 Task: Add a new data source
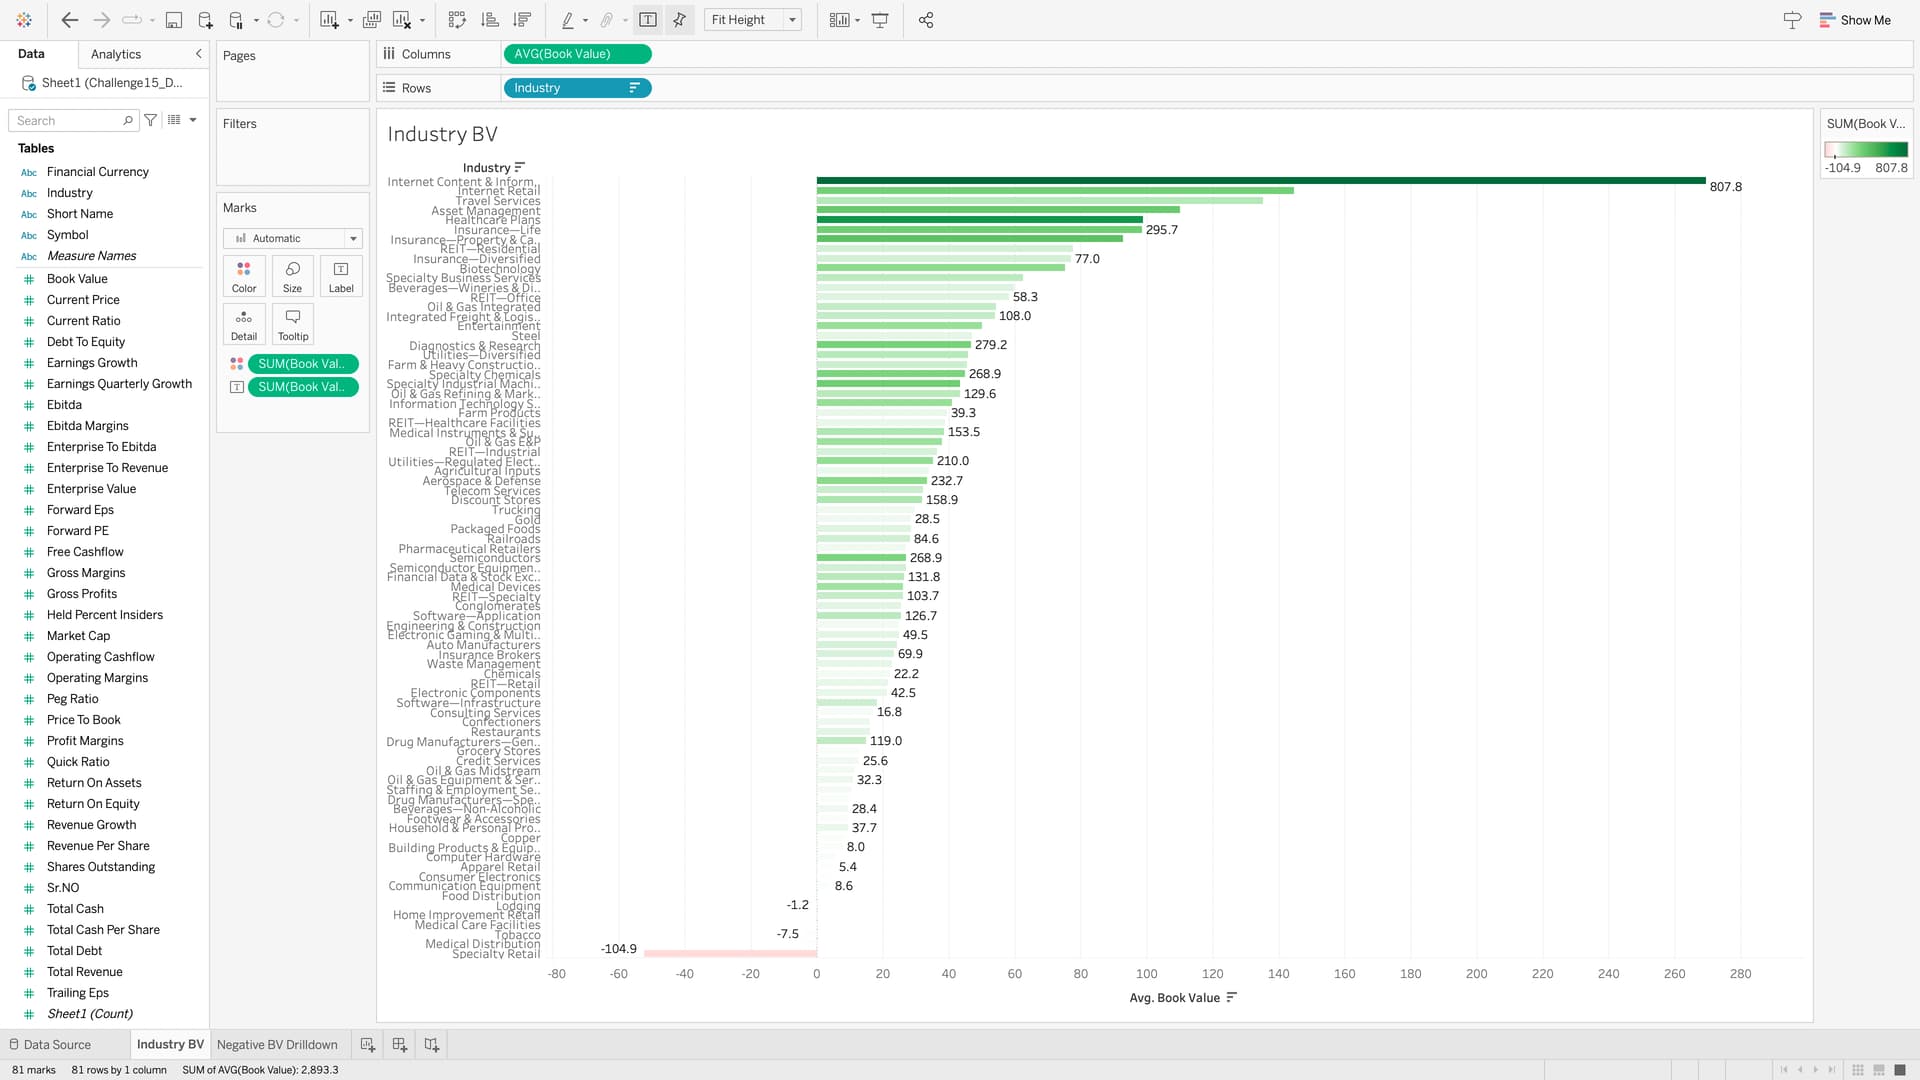pyautogui.click(x=205, y=20)
